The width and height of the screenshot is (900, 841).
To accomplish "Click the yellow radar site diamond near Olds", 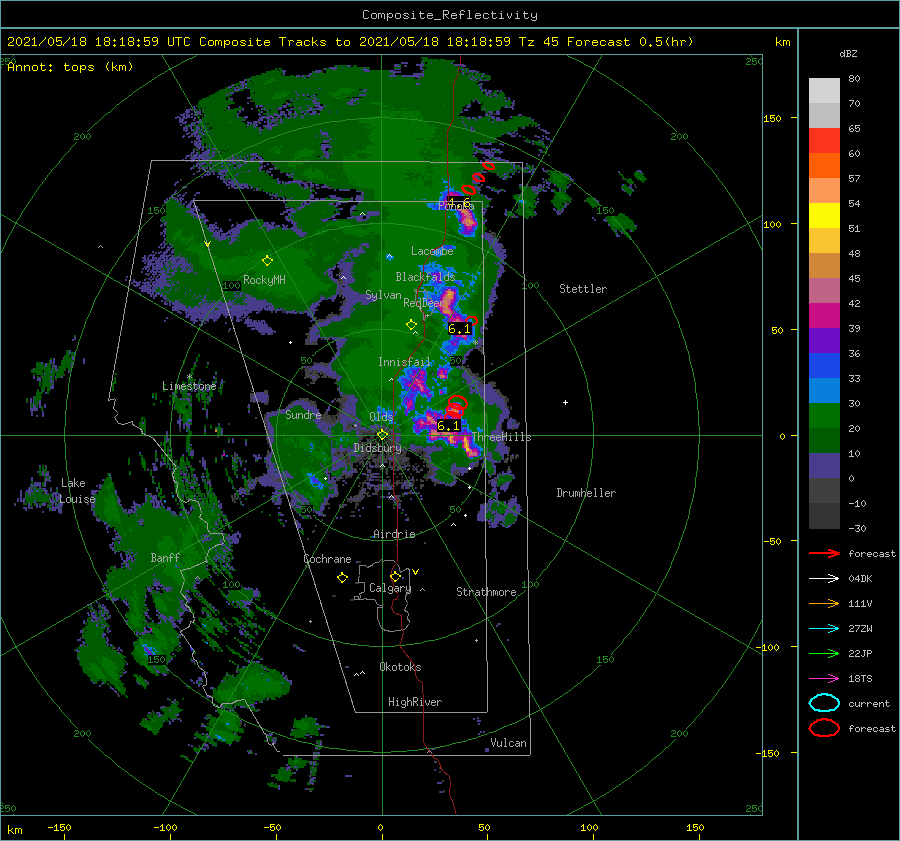I will tap(382, 435).
